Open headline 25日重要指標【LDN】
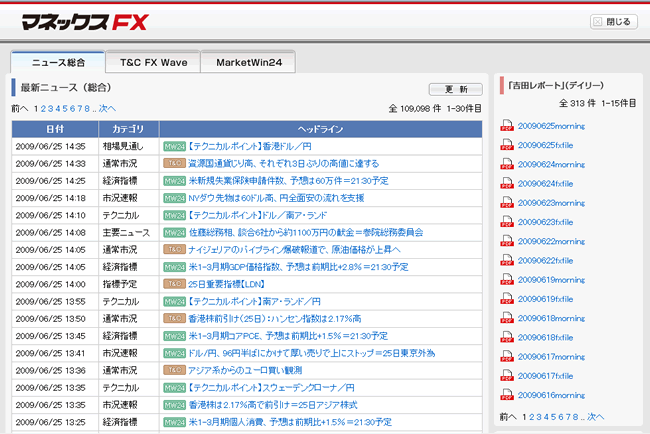This screenshot has height=434, width=650. 226,284
